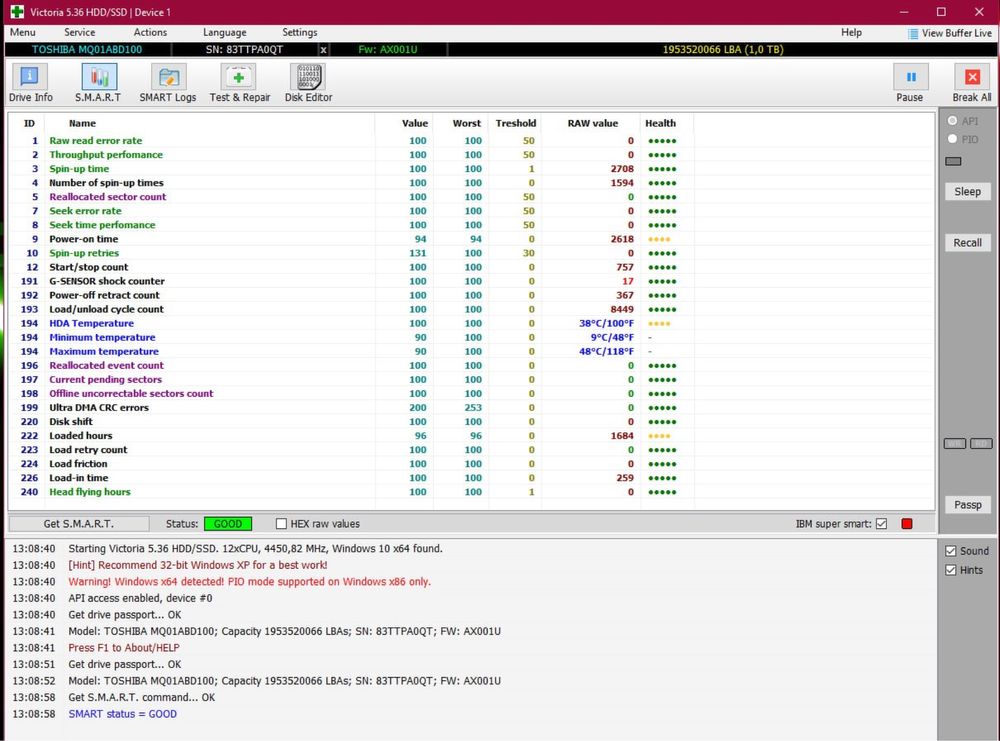
Task: Click the x next to the serial number
Action: click(x=323, y=50)
